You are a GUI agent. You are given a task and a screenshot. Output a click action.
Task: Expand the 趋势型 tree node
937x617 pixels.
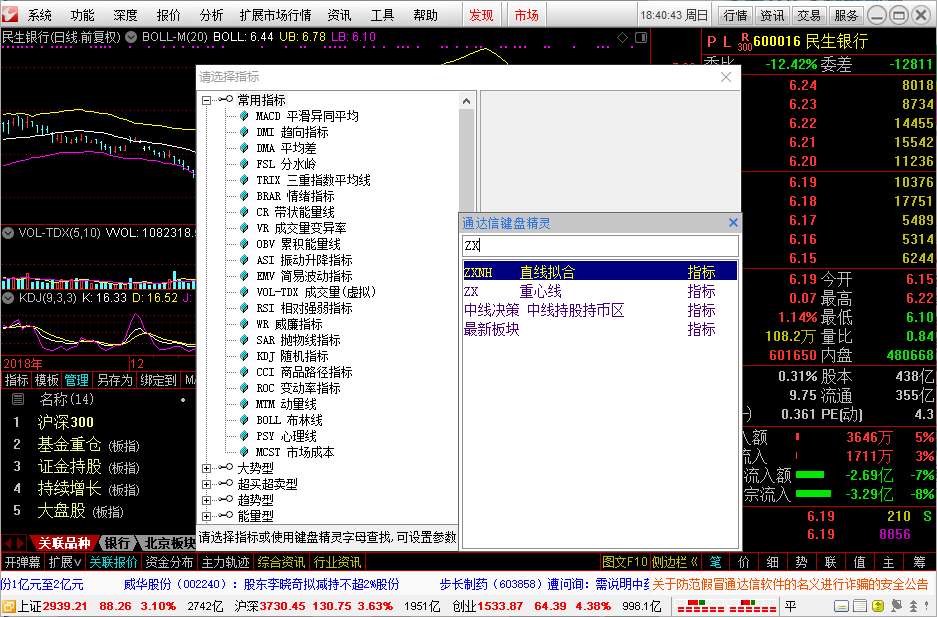click(206, 501)
